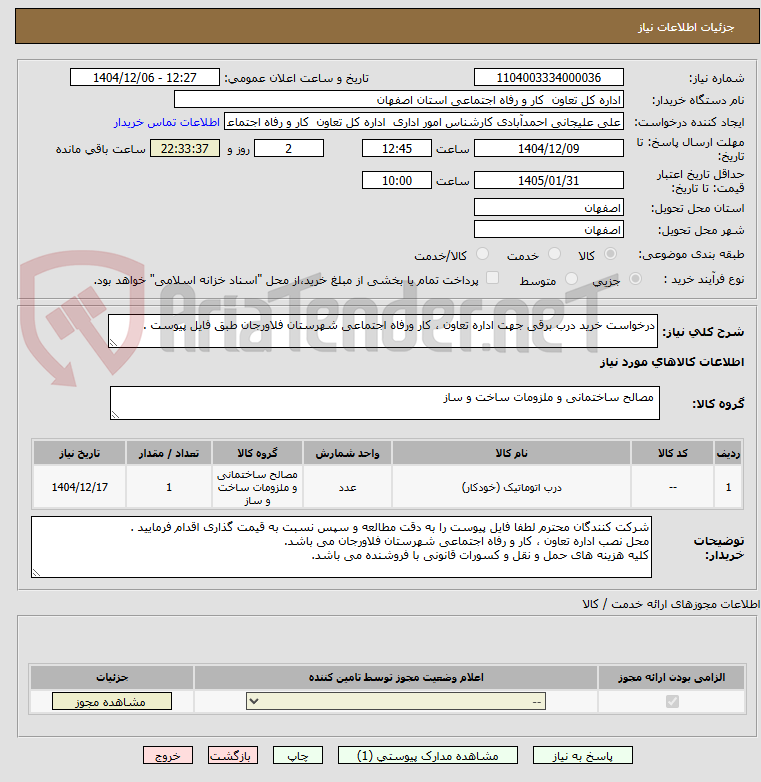Screen dimensions: 761x782
Task: Select the خدمت radio button
Action: (x=554, y=254)
